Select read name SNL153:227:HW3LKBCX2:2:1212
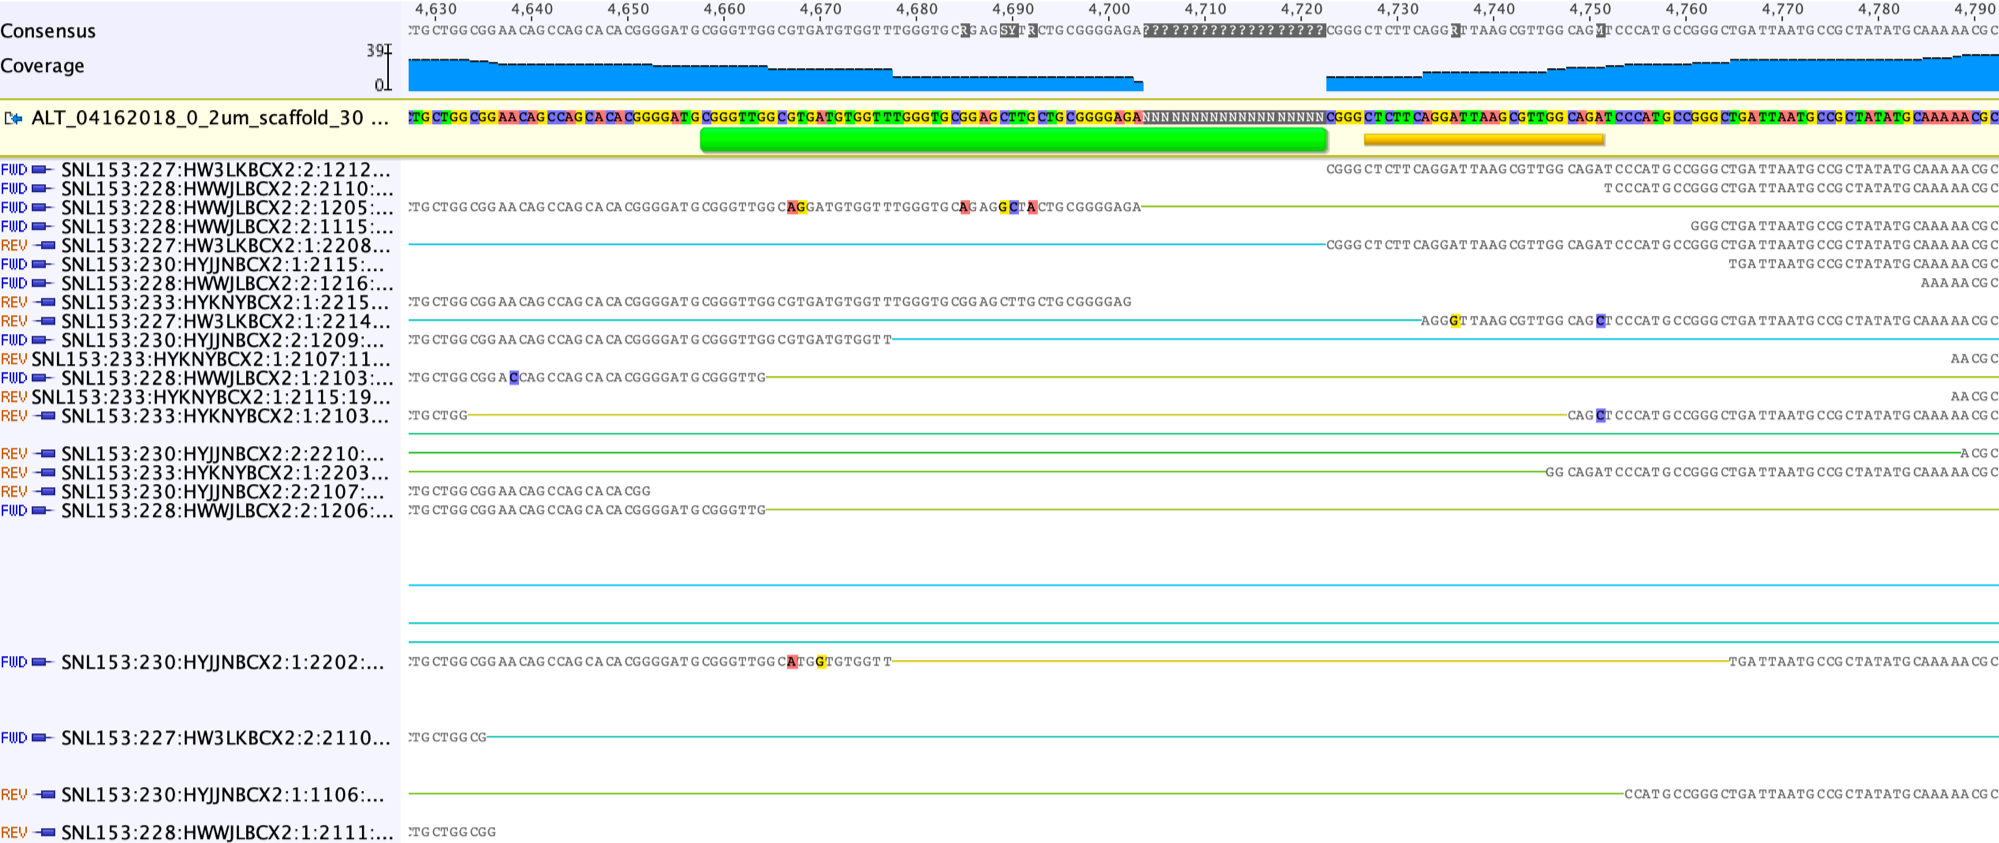Screen dimensions: 1999x843 (226, 170)
